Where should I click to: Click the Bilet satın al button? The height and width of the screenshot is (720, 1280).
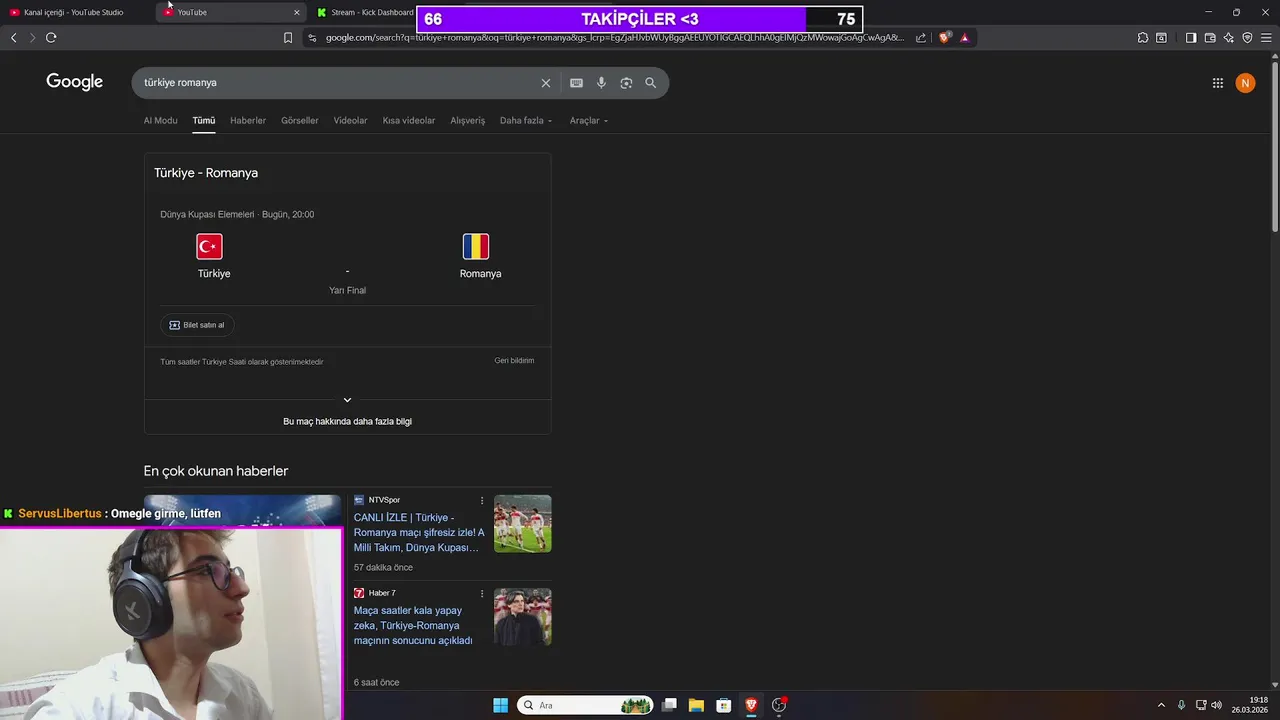[x=197, y=325]
